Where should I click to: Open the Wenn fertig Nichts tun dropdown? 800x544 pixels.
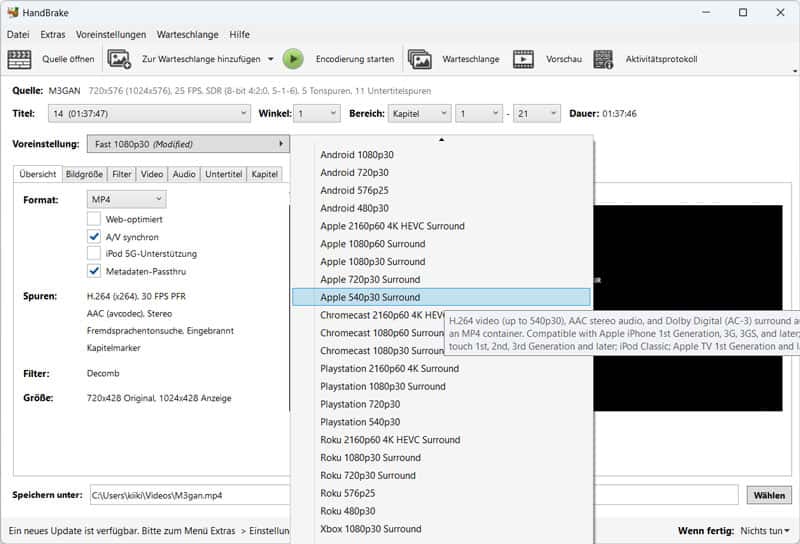click(x=765, y=531)
